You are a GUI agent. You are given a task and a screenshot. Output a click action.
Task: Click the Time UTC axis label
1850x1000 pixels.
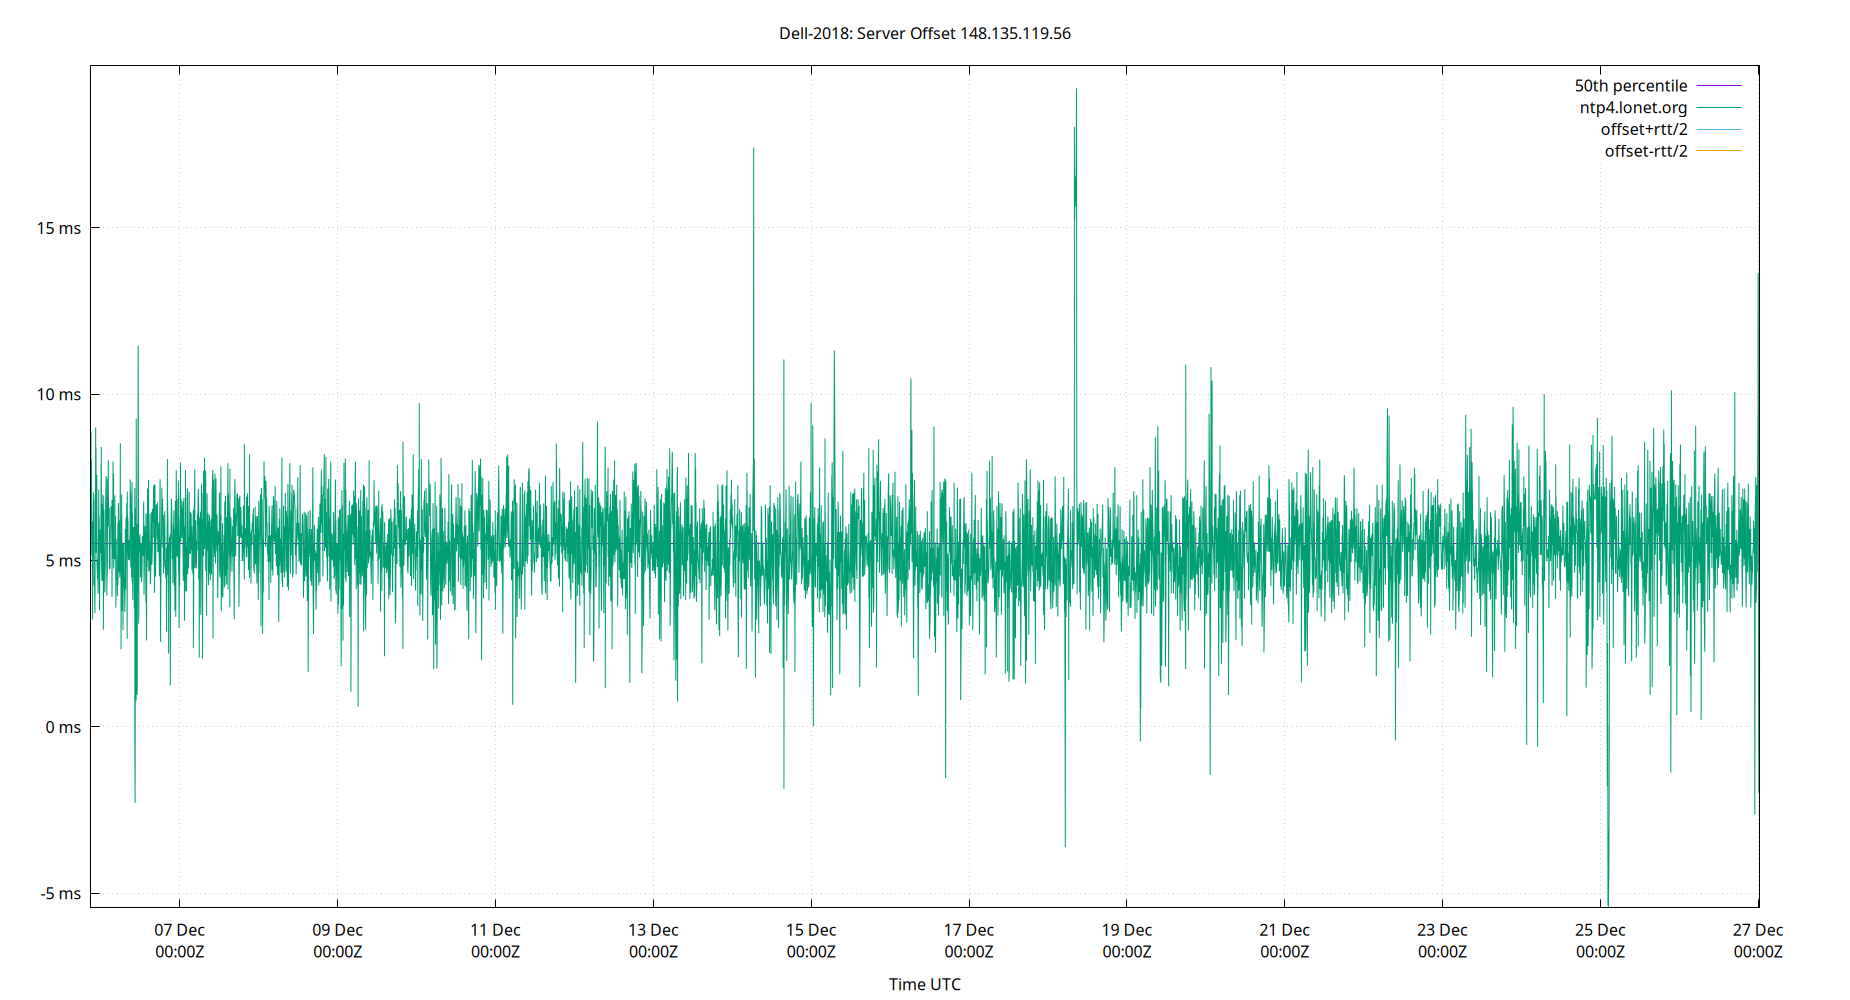924,984
